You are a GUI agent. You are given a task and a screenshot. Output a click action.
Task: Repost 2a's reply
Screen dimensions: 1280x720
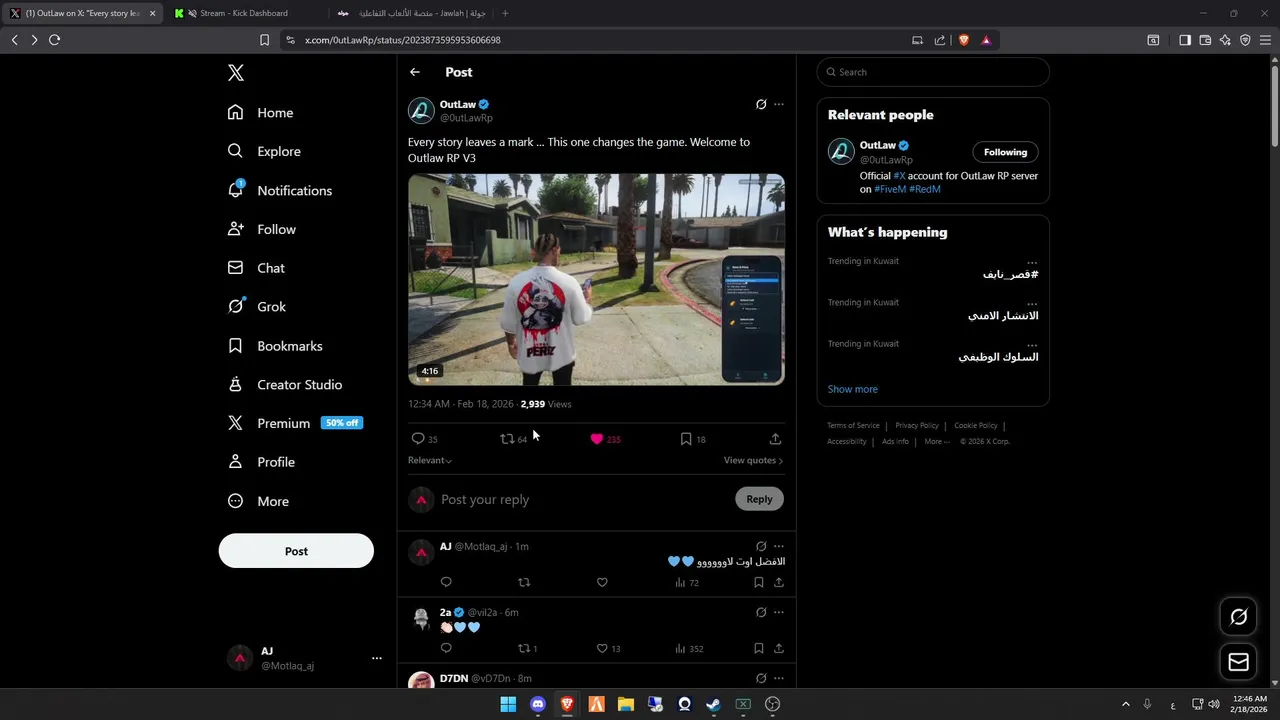point(527,648)
